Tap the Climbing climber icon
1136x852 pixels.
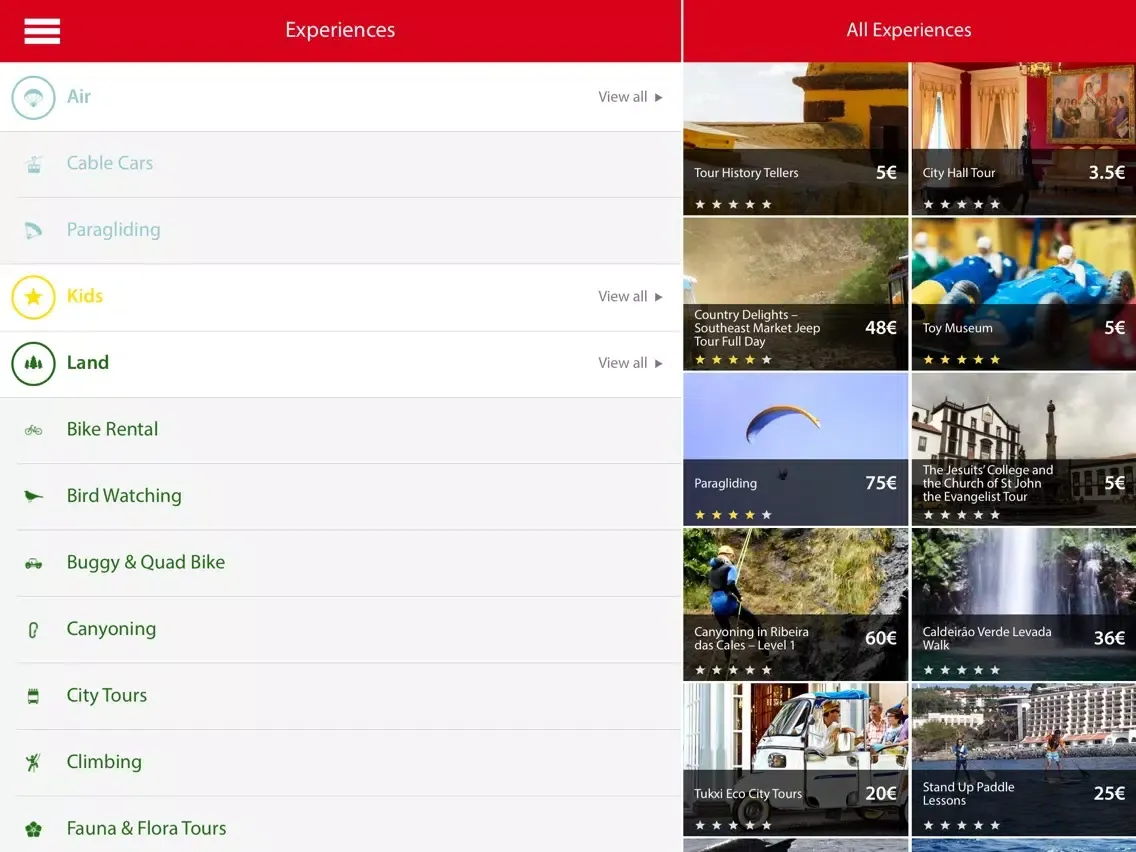coord(33,762)
